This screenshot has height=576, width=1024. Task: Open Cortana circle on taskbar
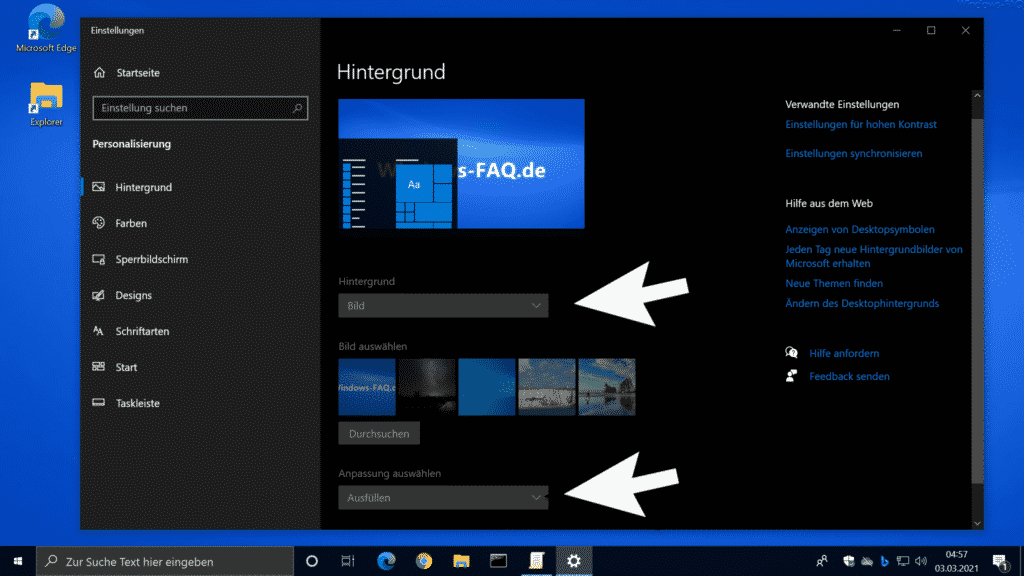(312, 561)
